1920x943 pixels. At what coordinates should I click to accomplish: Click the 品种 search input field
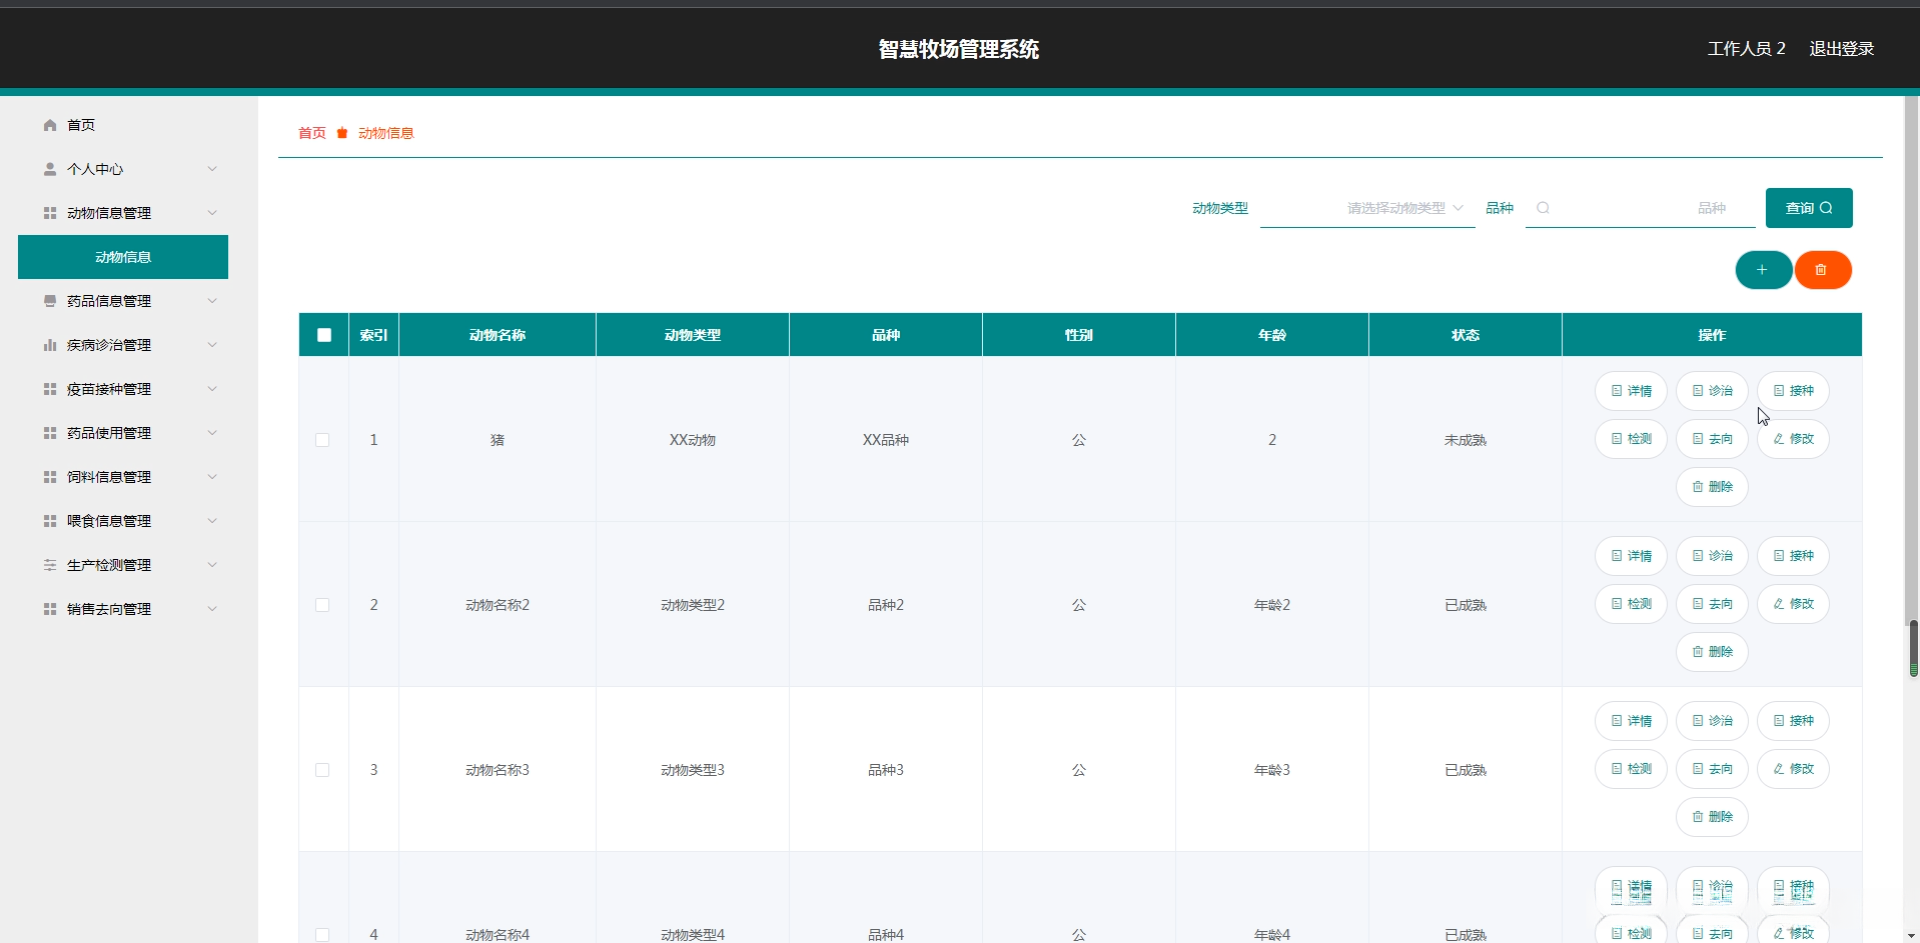click(x=1640, y=208)
